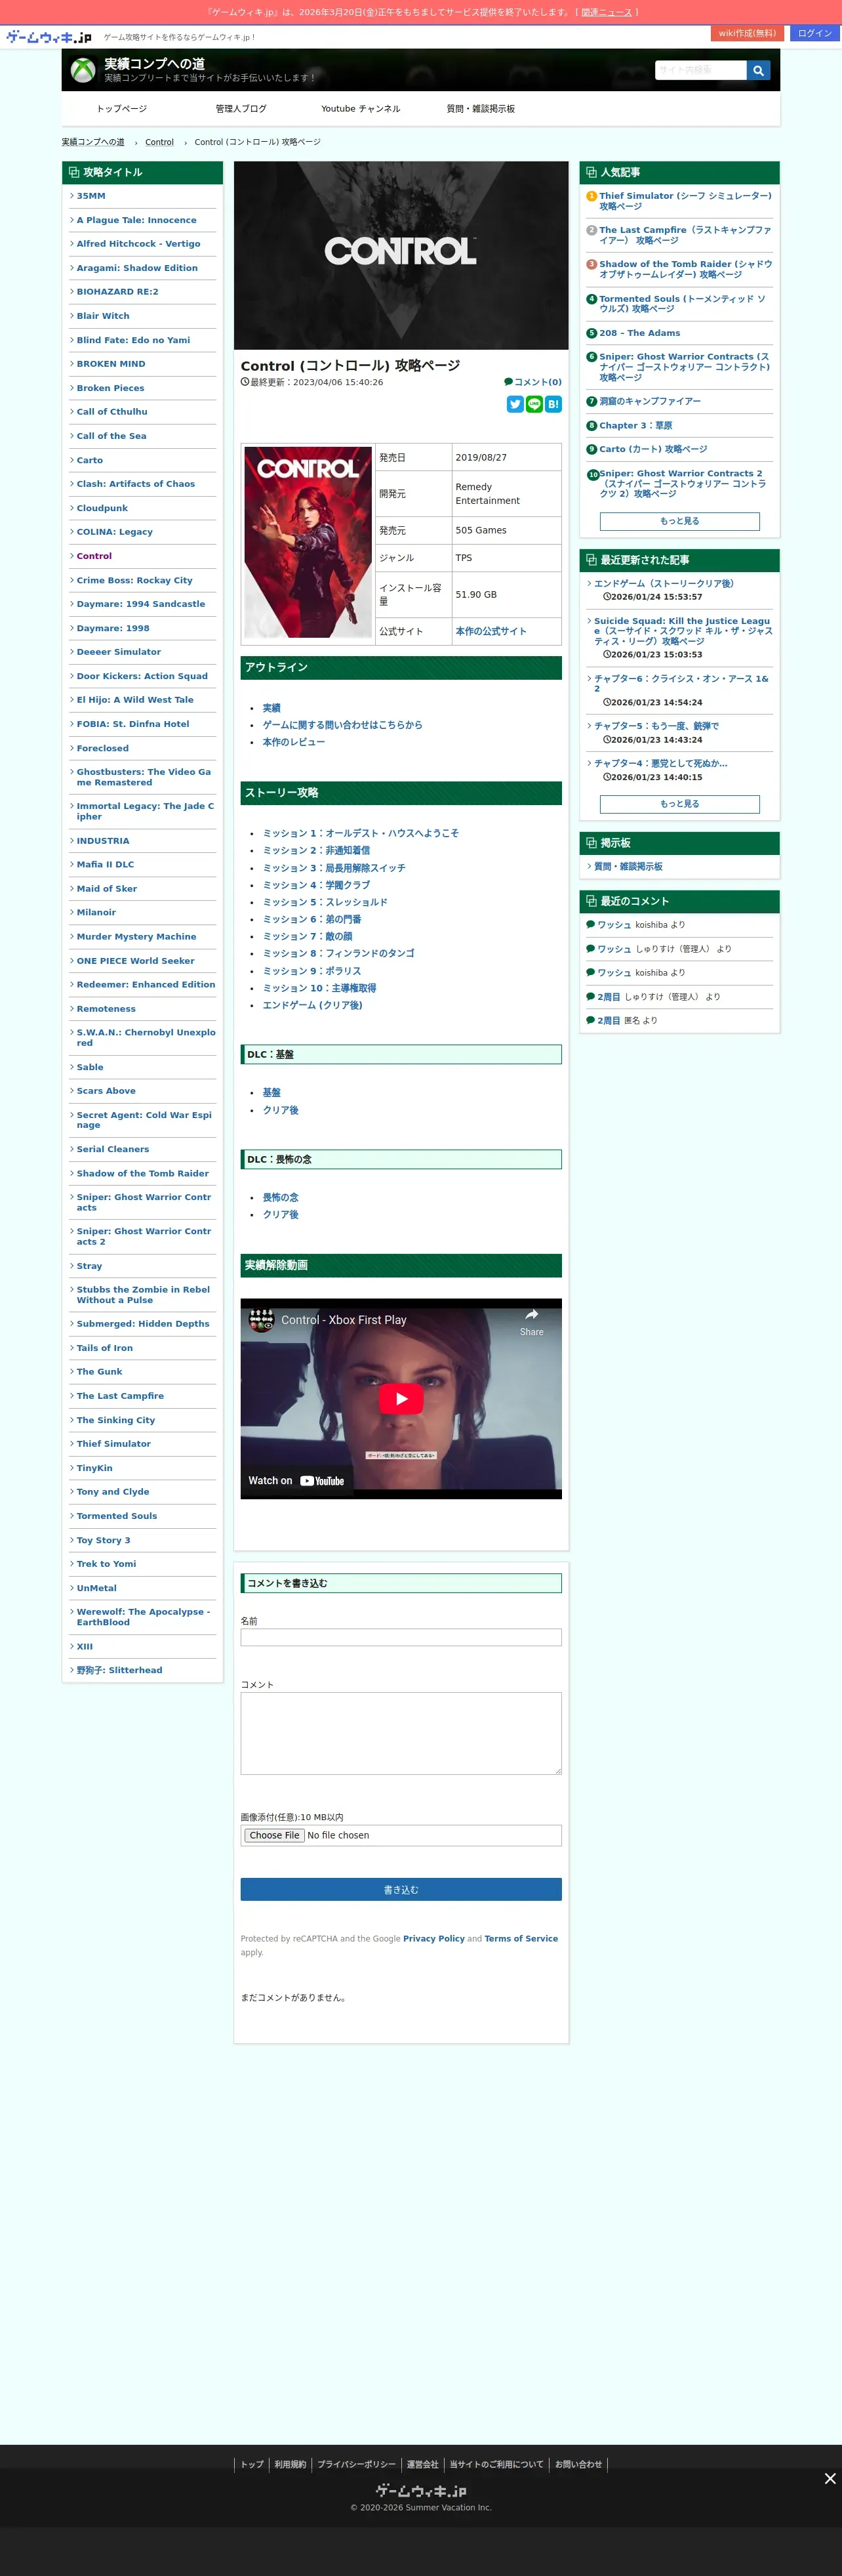Click the Xbox logo in header
The width and height of the screenshot is (842, 2576).
(83, 70)
